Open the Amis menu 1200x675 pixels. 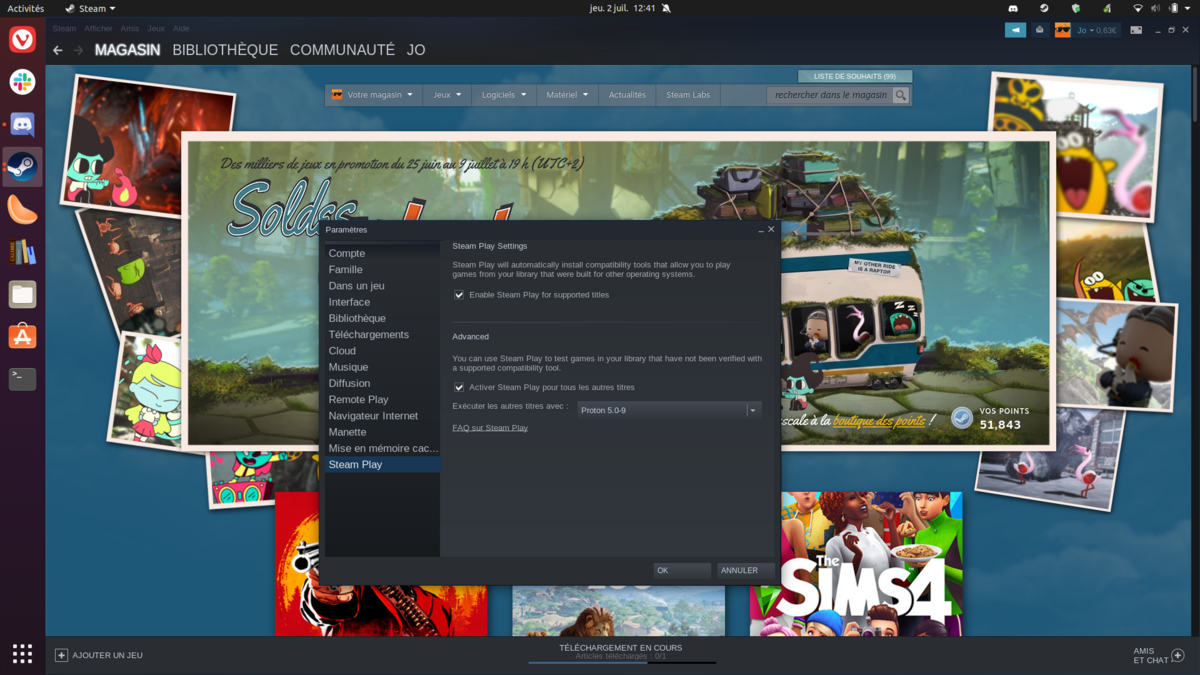pos(130,28)
